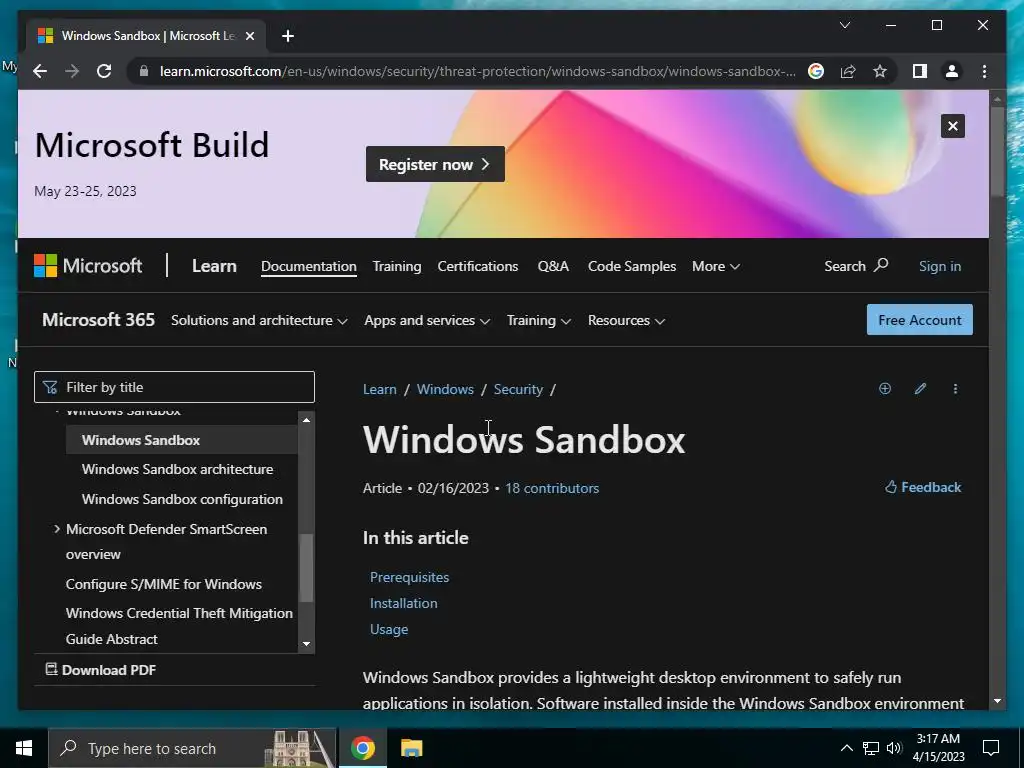The width and height of the screenshot is (1024, 768).
Task: Open the Chrome three-dot menu
Action: pyautogui.click(x=984, y=71)
